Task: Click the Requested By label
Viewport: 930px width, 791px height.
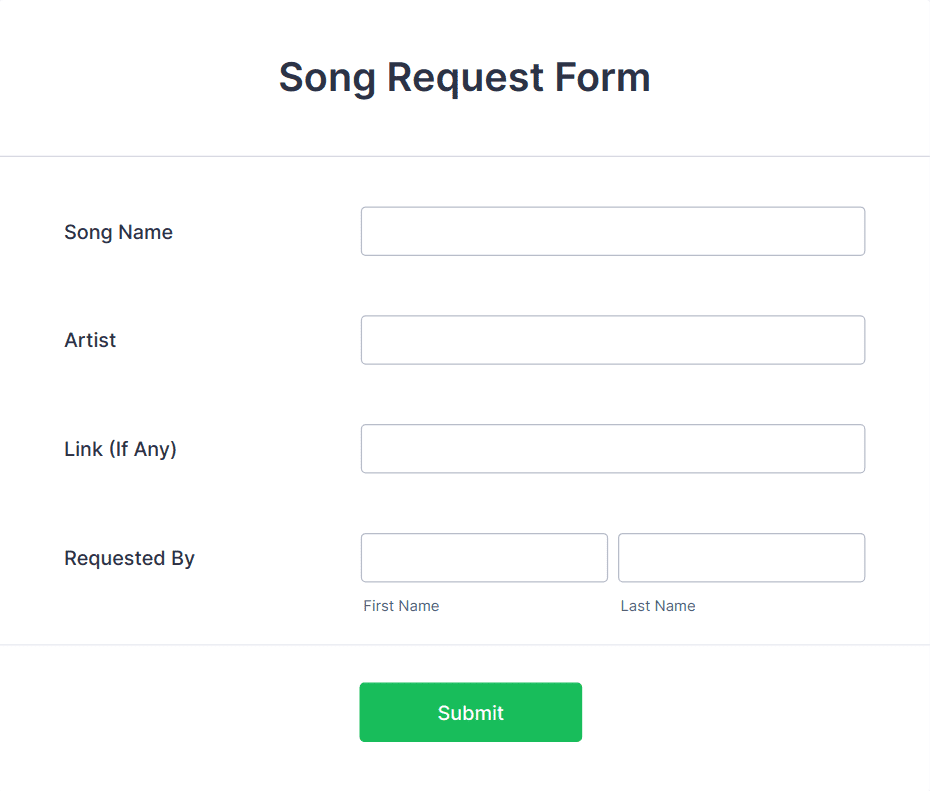Action: click(x=129, y=558)
